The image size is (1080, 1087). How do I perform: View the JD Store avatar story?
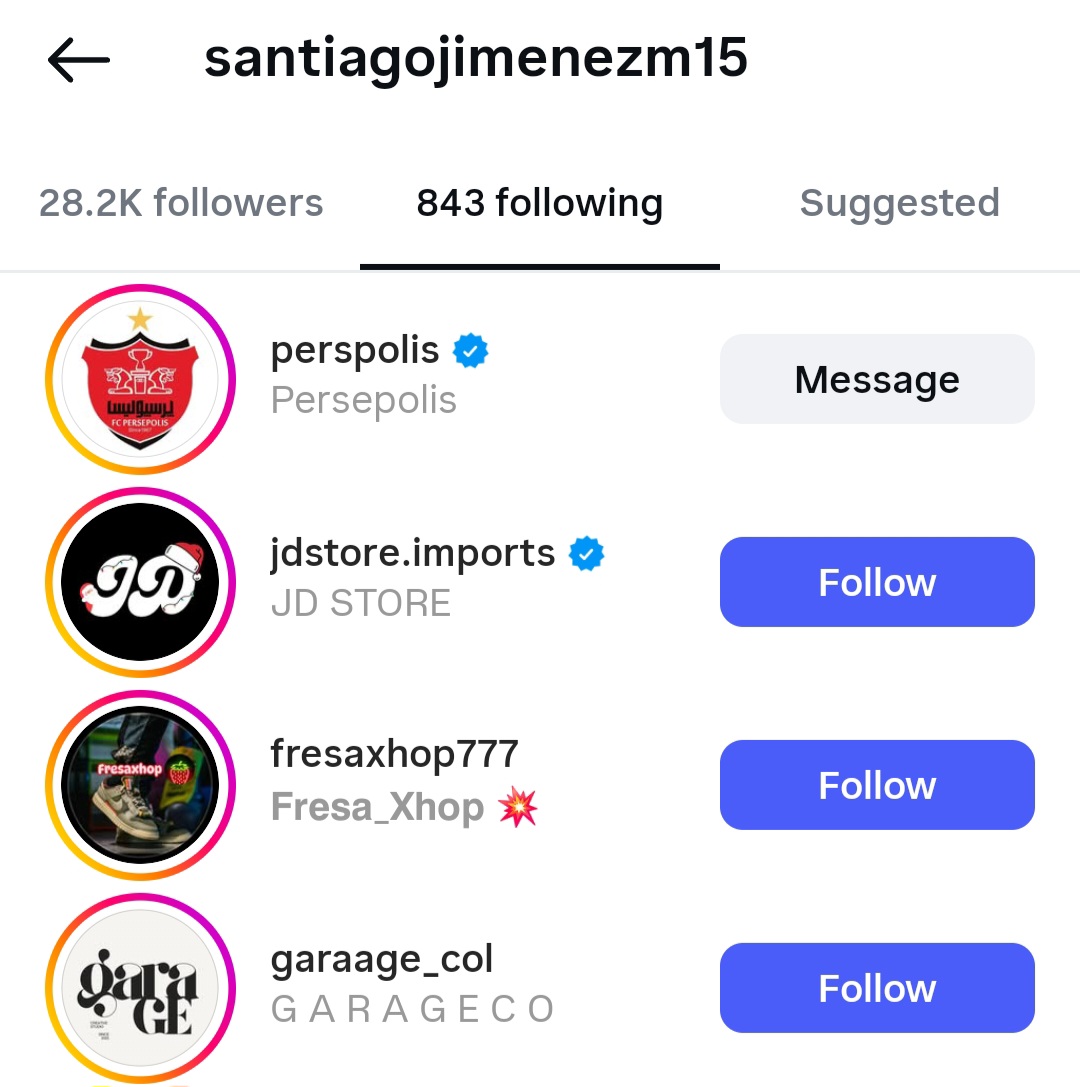(x=140, y=583)
